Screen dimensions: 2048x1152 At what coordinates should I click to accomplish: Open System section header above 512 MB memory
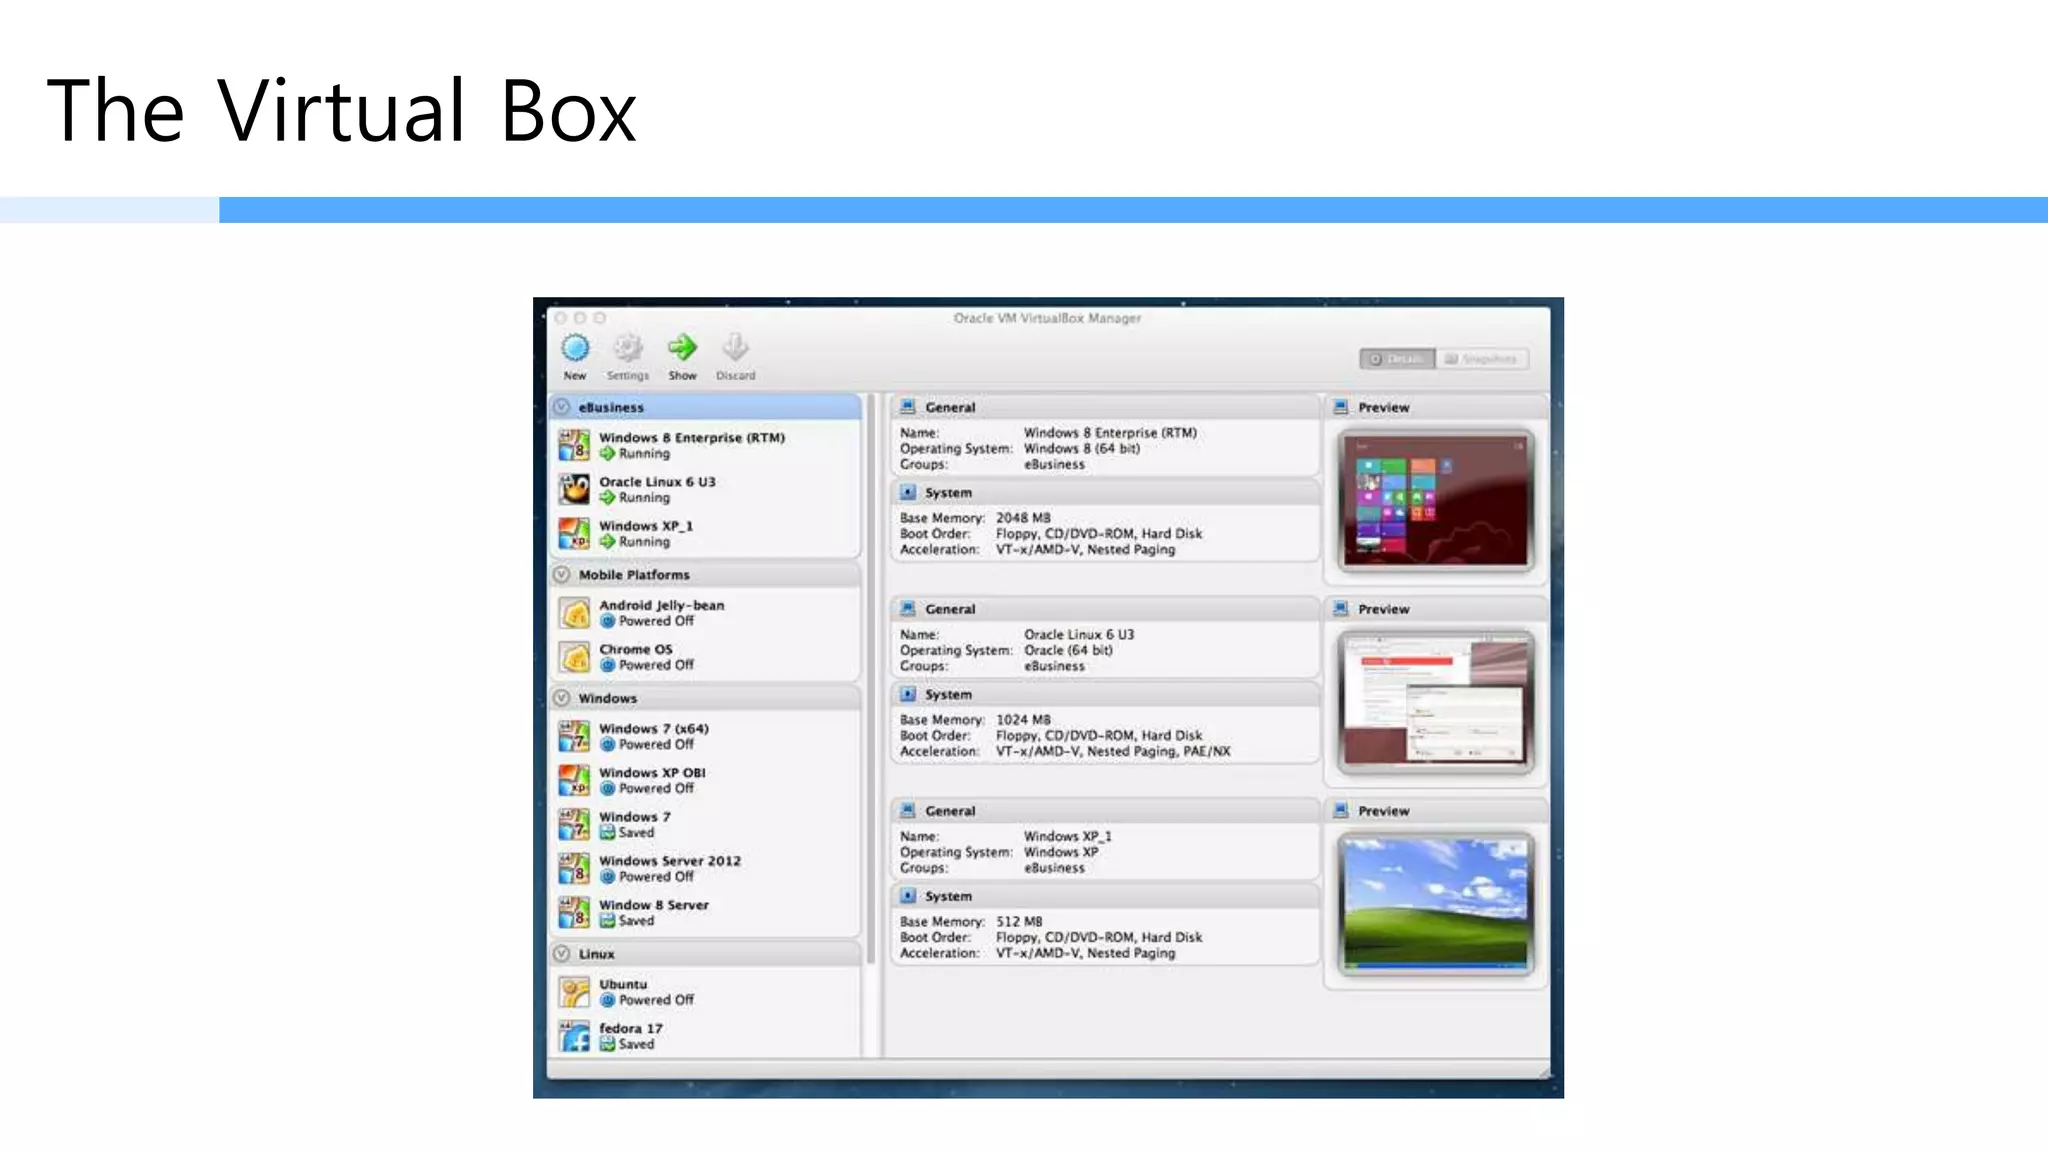pyautogui.click(x=1105, y=897)
